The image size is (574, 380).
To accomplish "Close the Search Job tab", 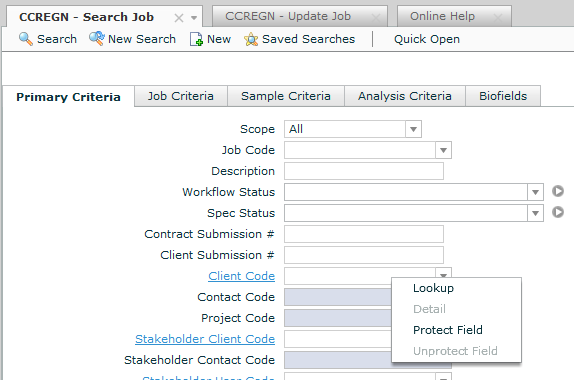I will (179, 18).
